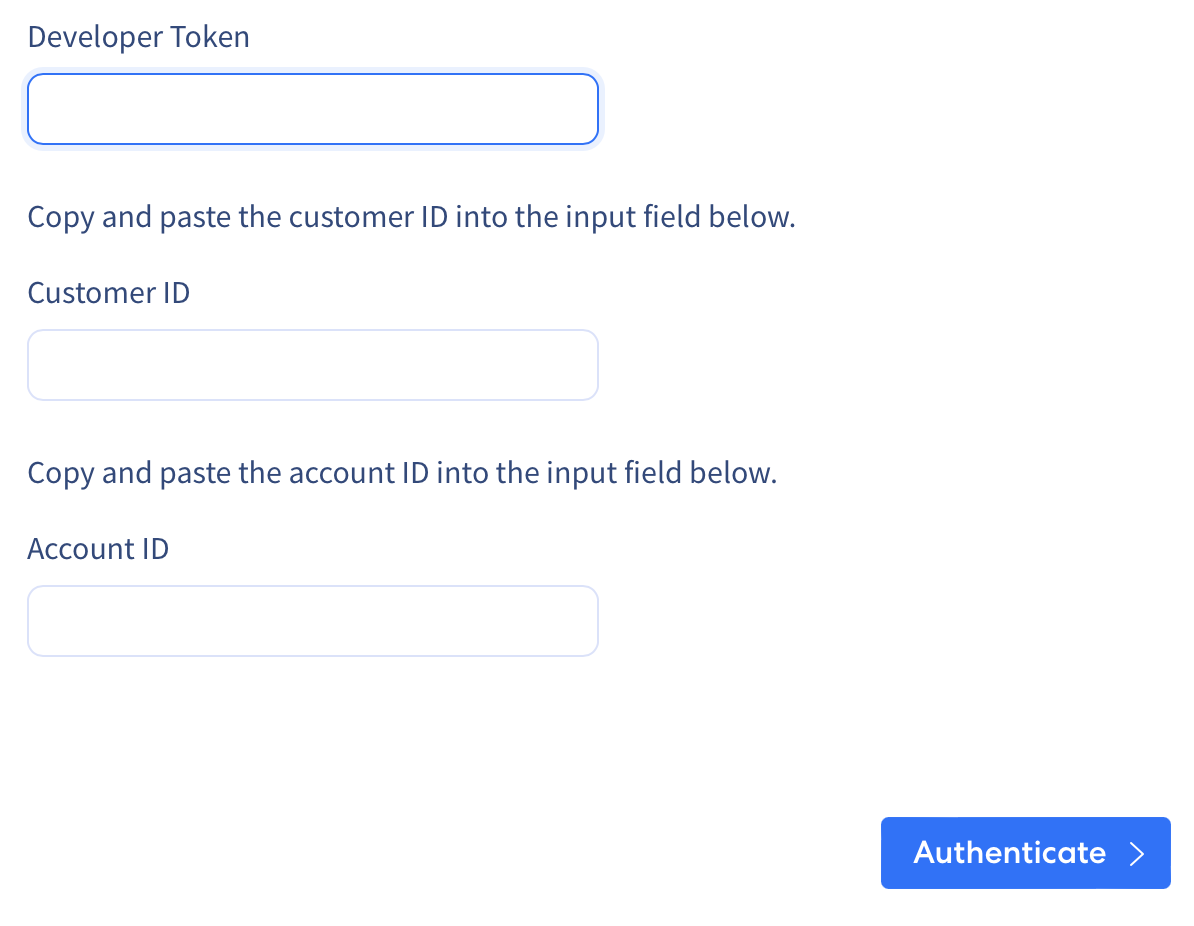This screenshot has height=926, width=1194.
Task: Click the Customer ID label
Action: (109, 292)
